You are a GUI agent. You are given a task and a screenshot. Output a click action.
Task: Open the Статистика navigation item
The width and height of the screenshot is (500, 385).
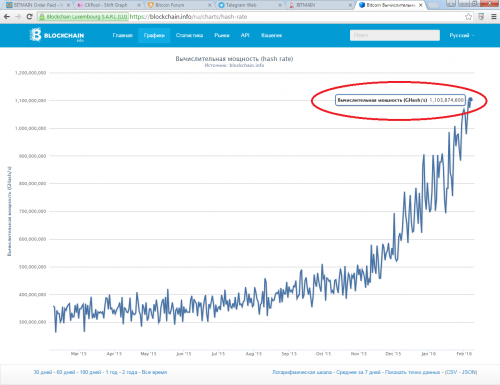189,35
